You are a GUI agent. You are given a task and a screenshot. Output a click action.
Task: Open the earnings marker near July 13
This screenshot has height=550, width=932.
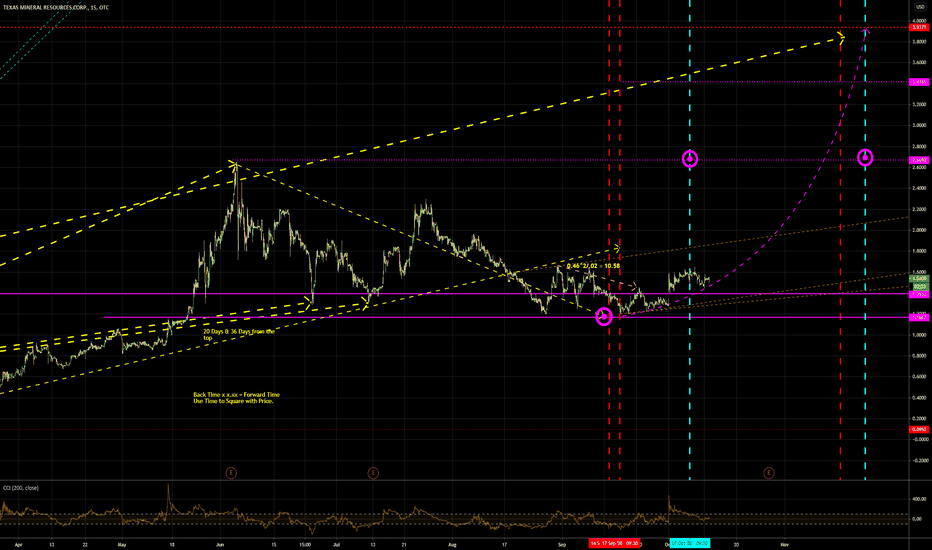373,473
